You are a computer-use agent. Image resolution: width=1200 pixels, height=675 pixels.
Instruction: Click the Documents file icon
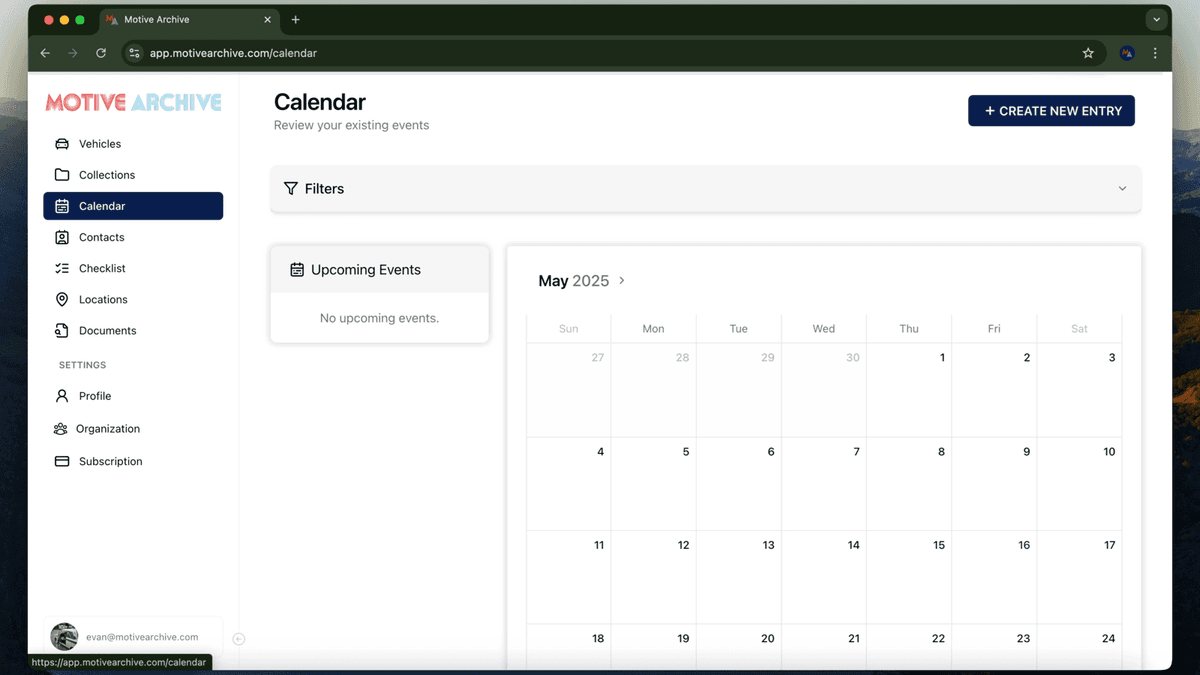[62, 330]
